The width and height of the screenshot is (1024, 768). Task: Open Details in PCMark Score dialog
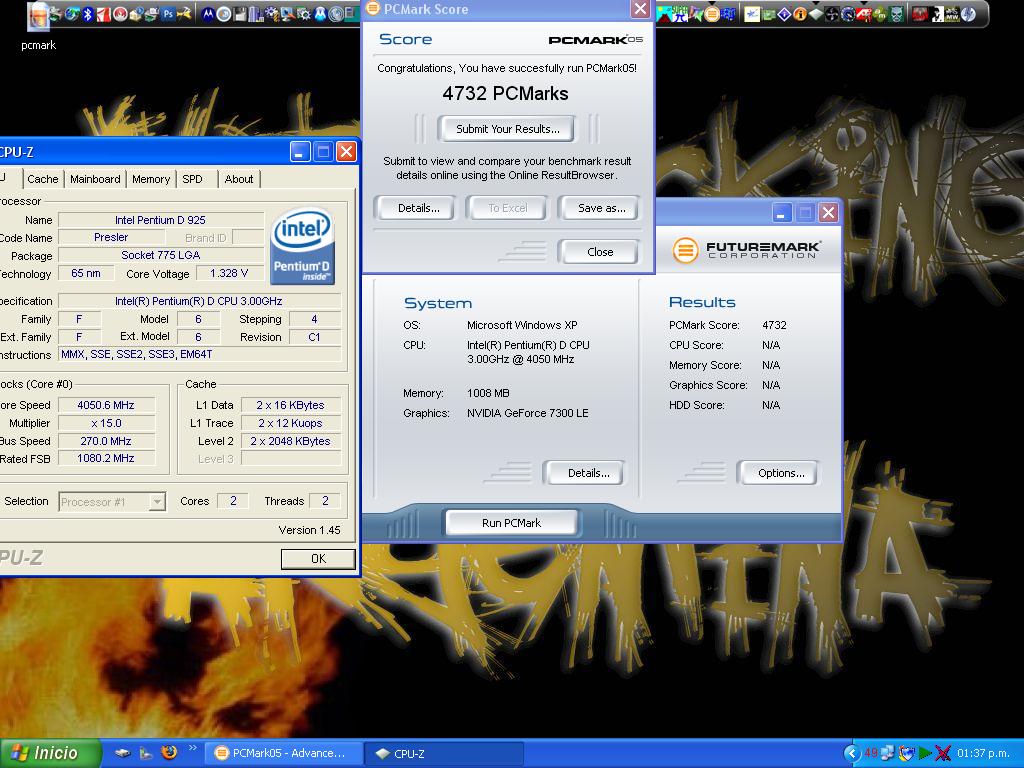[x=418, y=208]
